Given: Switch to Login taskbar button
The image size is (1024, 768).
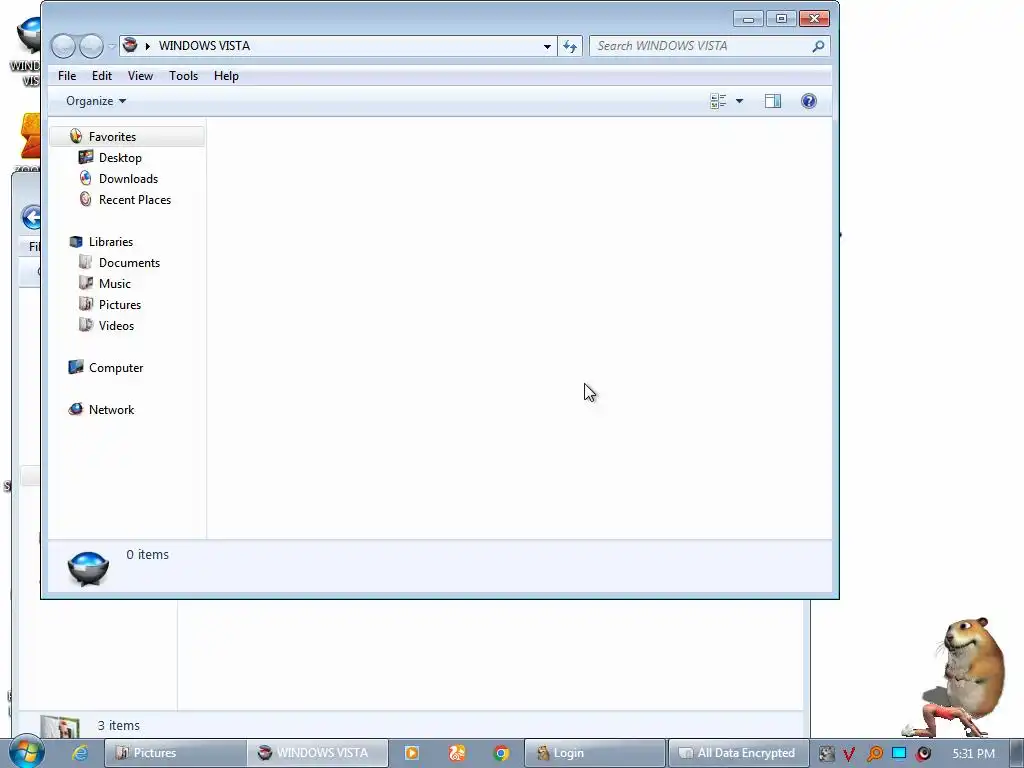Looking at the screenshot, I should coord(595,753).
